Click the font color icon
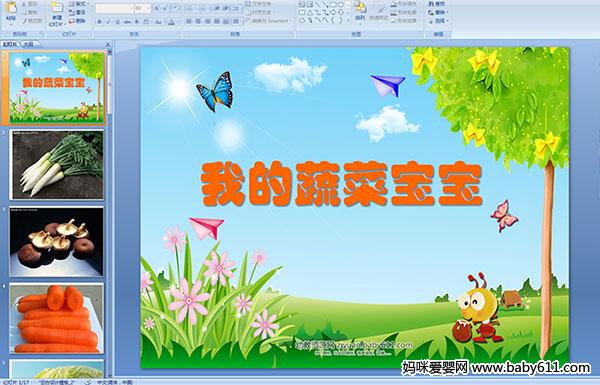Screen dimensions: 600x385 (x=171, y=22)
